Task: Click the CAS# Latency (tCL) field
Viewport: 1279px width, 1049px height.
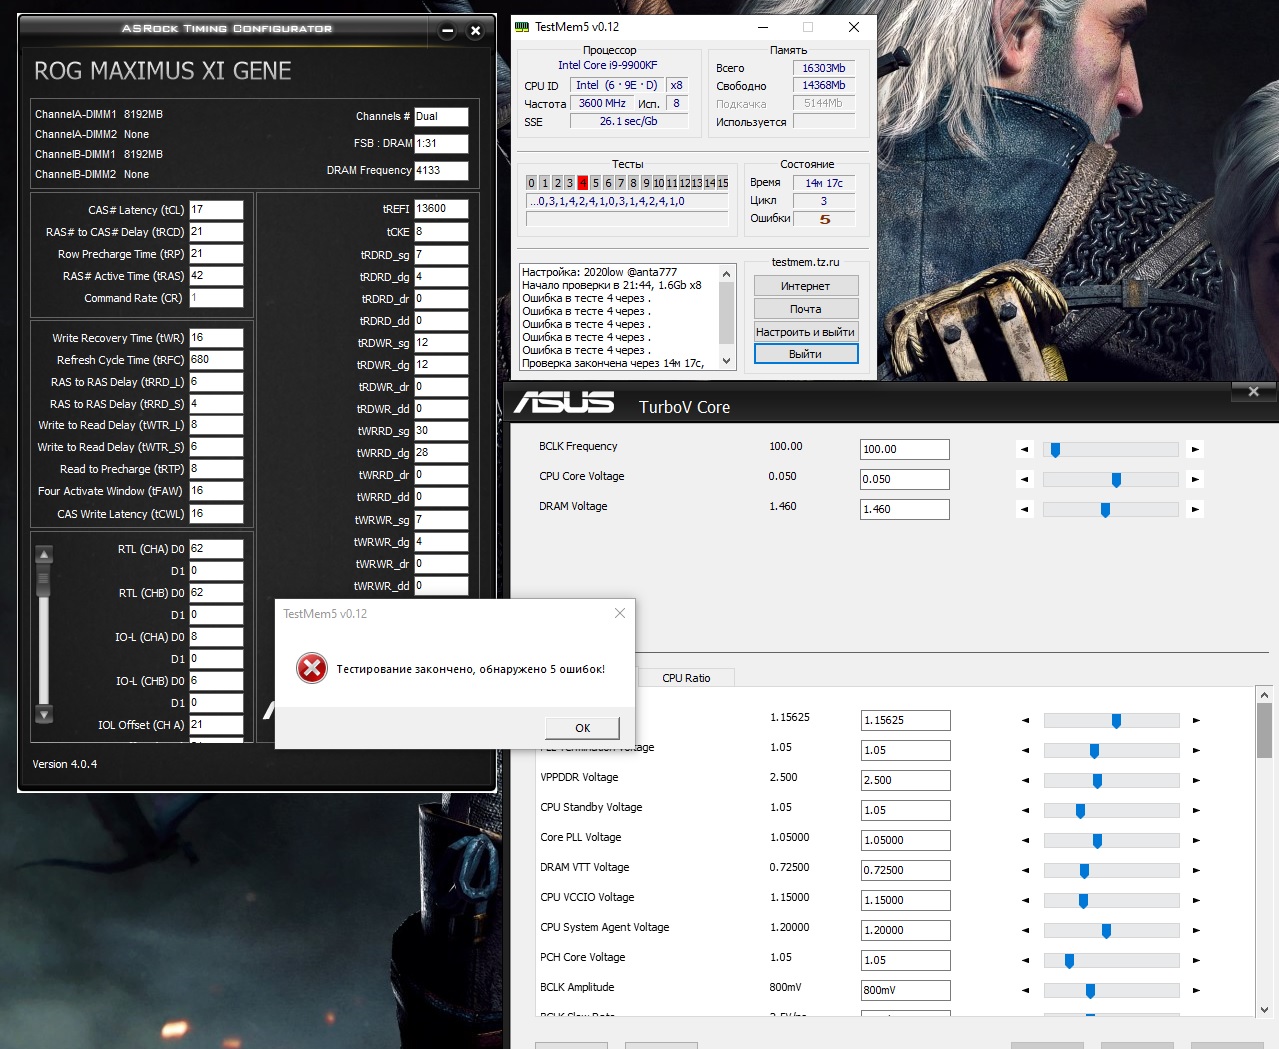Action: tap(216, 210)
